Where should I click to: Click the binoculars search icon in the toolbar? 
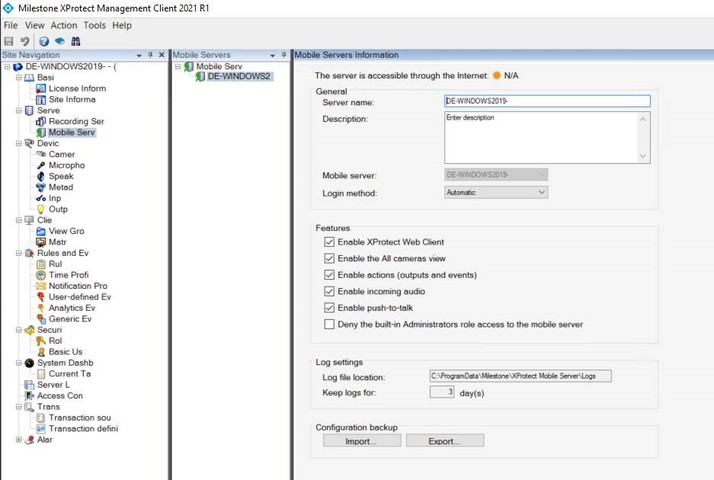75,41
